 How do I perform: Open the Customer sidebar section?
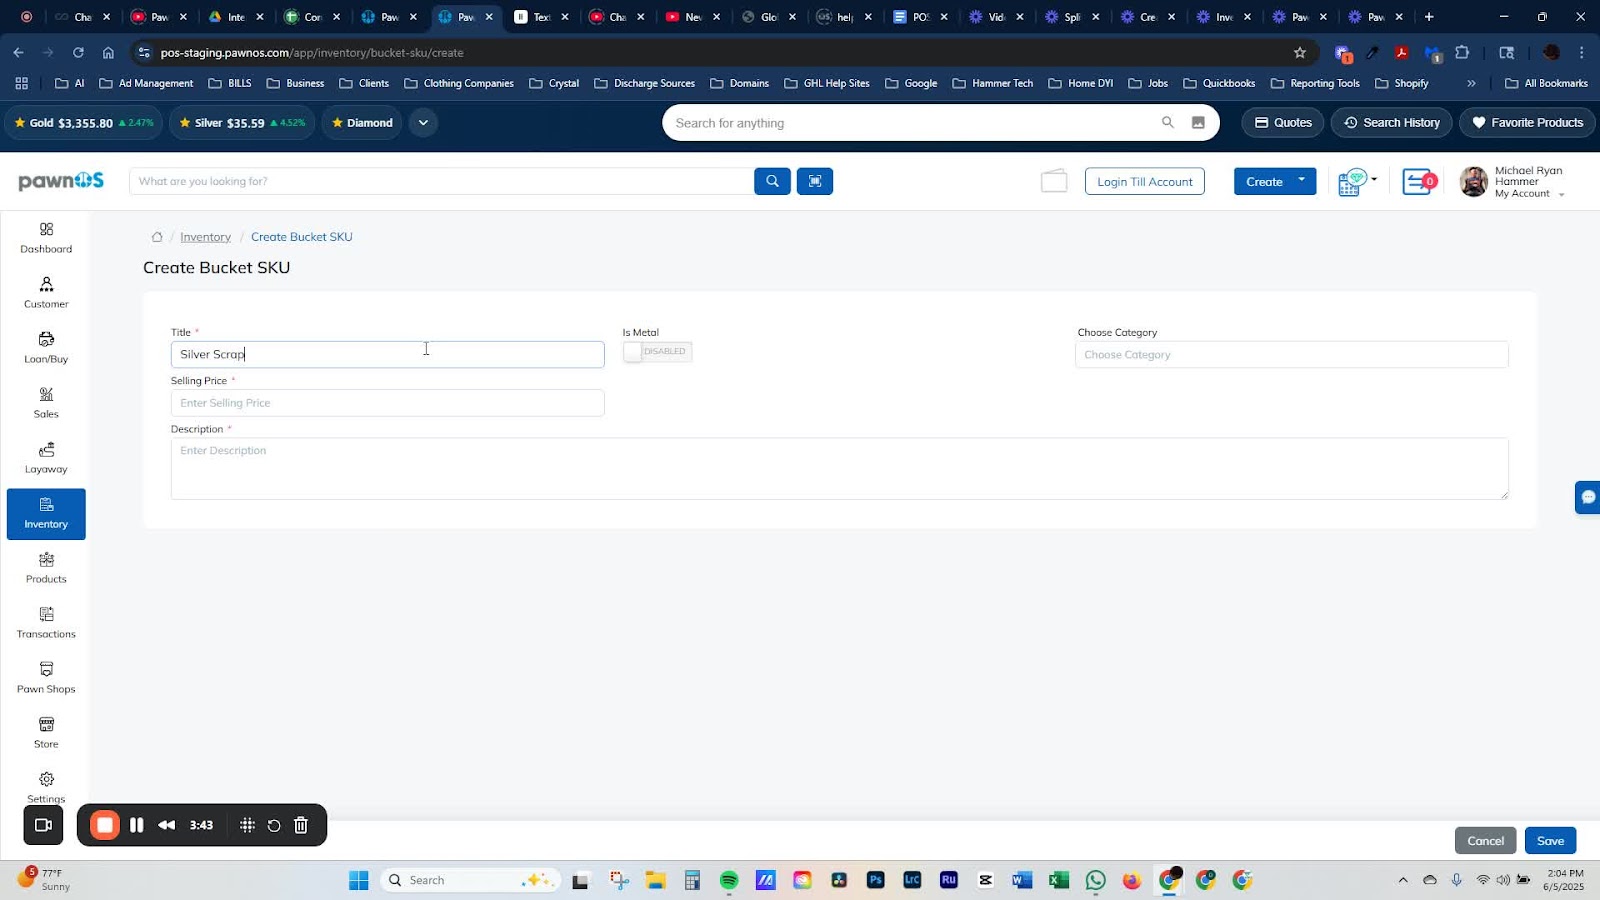pyautogui.click(x=46, y=293)
